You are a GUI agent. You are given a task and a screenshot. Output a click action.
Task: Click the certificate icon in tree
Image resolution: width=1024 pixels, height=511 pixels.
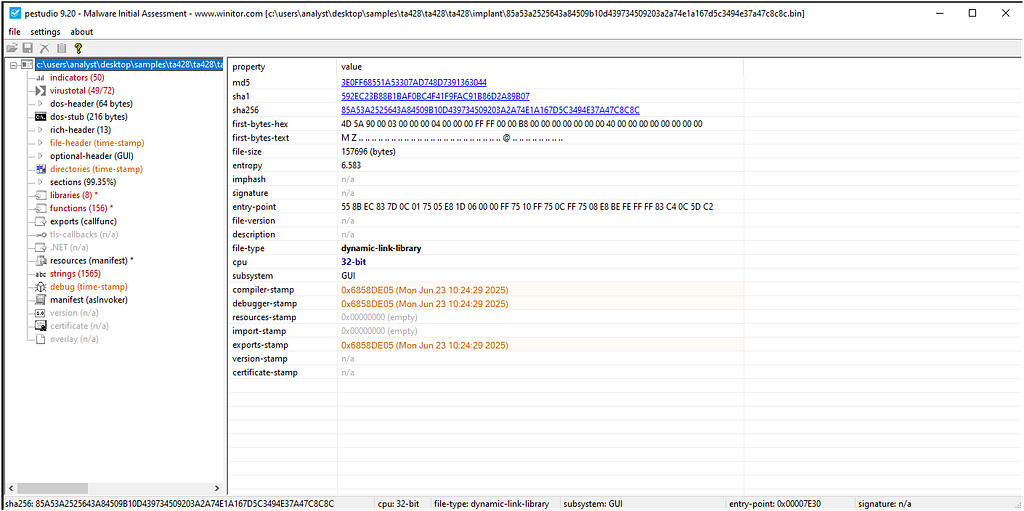(40, 326)
